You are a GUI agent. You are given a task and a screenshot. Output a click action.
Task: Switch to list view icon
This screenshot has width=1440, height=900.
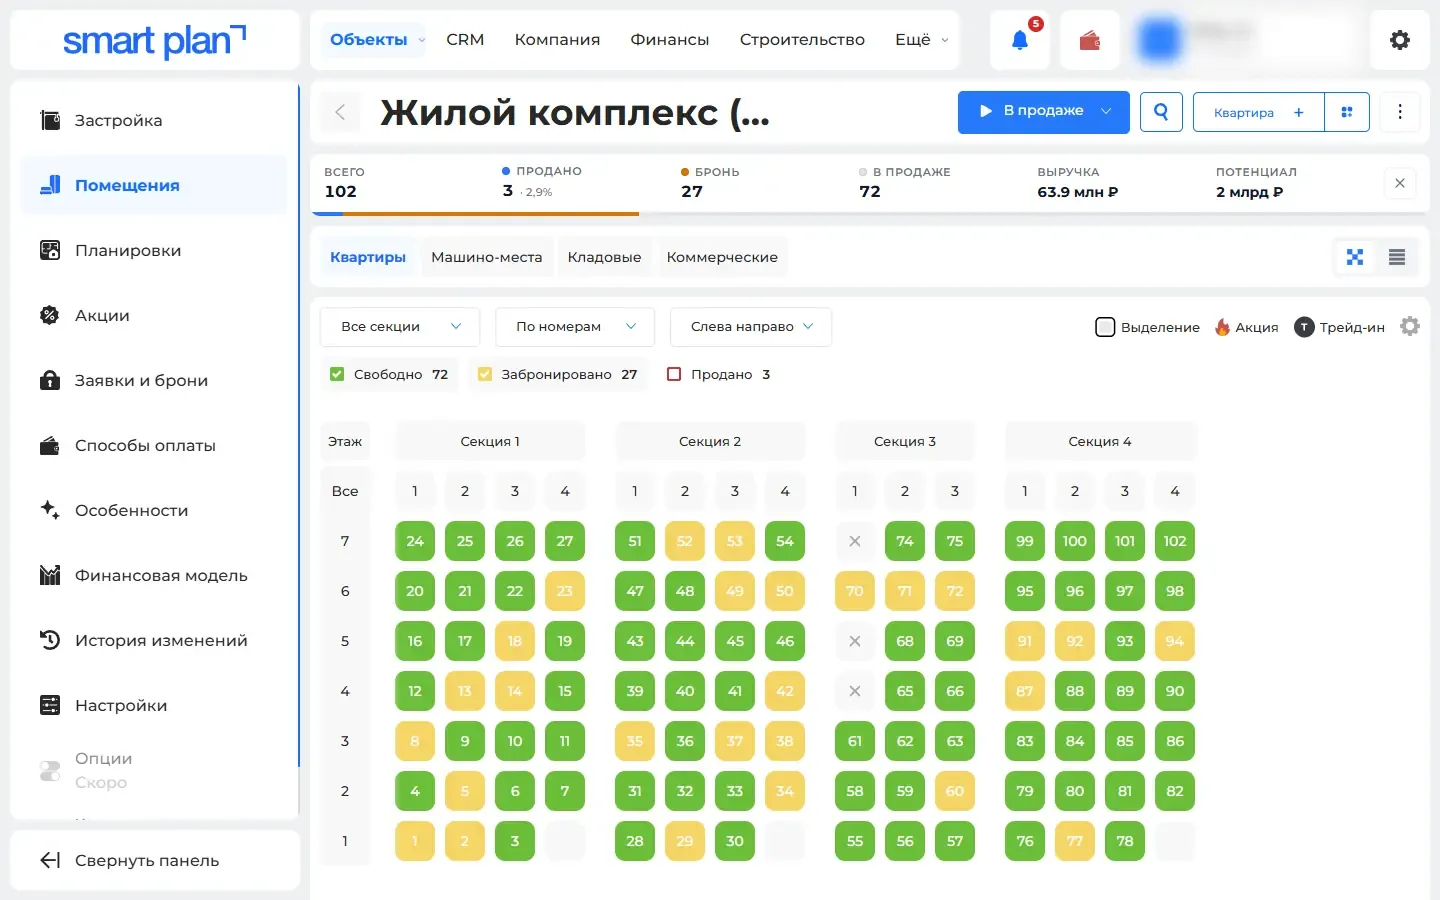pyautogui.click(x=1397, y=257)
